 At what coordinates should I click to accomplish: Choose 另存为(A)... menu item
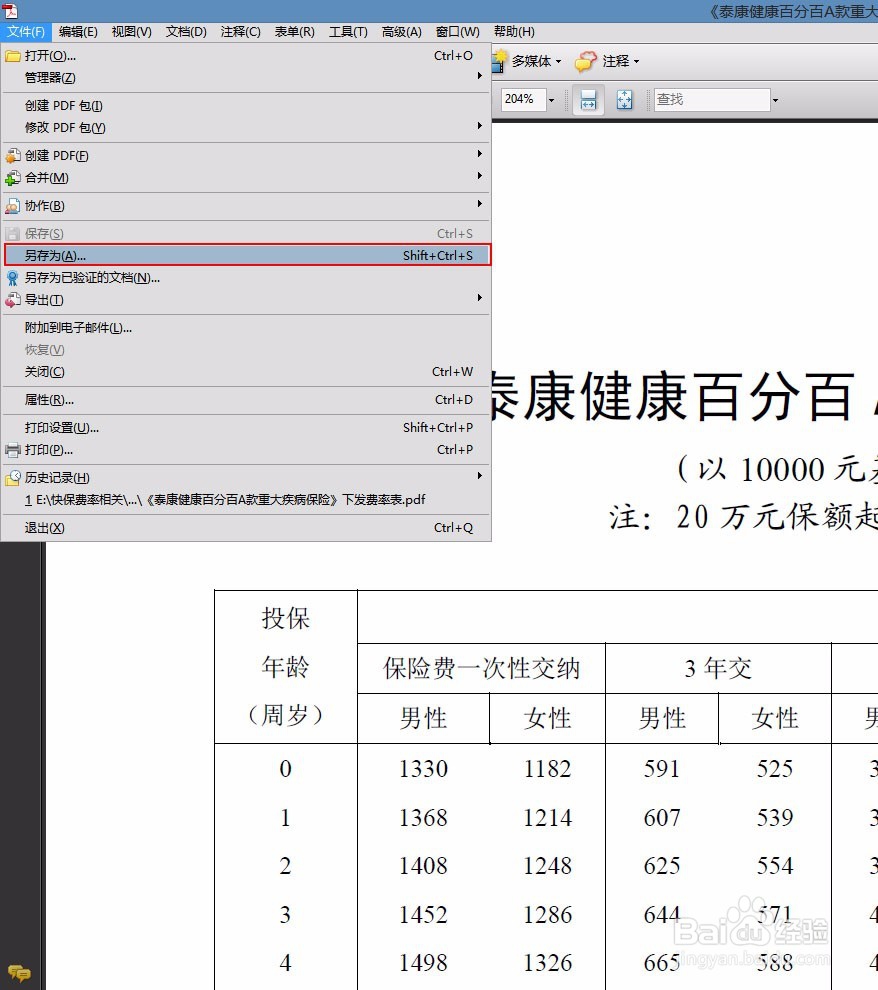(x=246, y=255)
